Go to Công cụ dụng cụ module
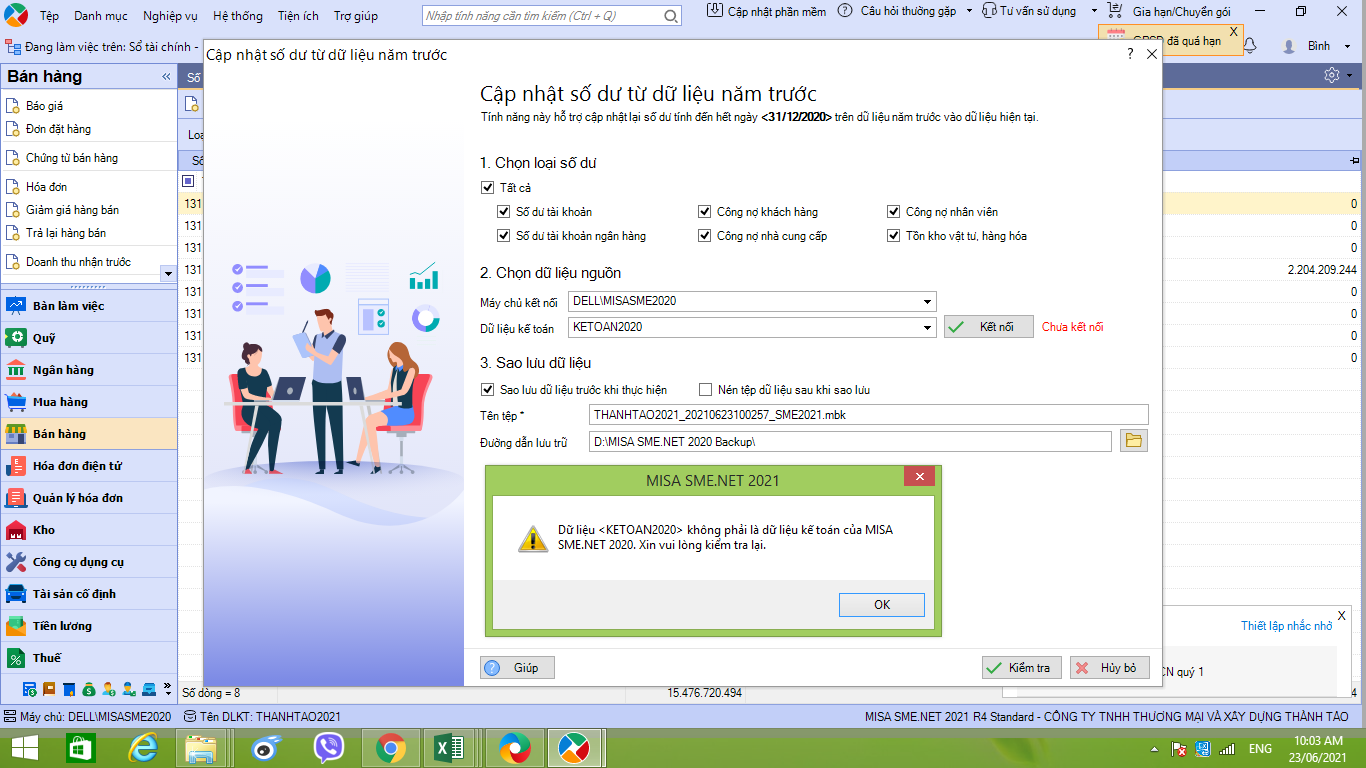The width and height of the screenshot is (1366, 768). coord(89,562)
